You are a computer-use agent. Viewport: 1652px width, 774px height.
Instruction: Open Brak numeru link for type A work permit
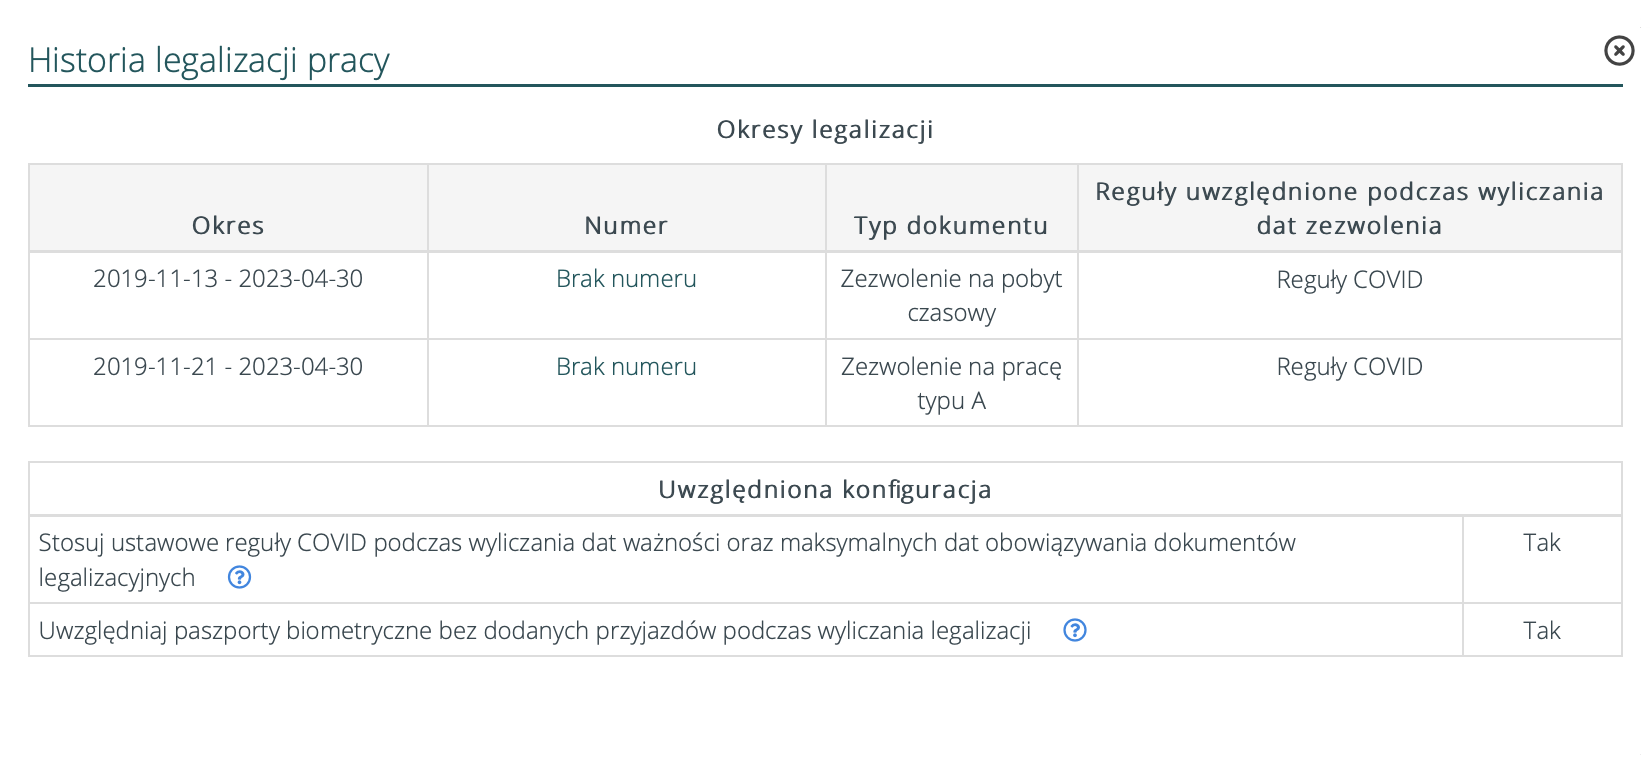(x=626, y=367)
